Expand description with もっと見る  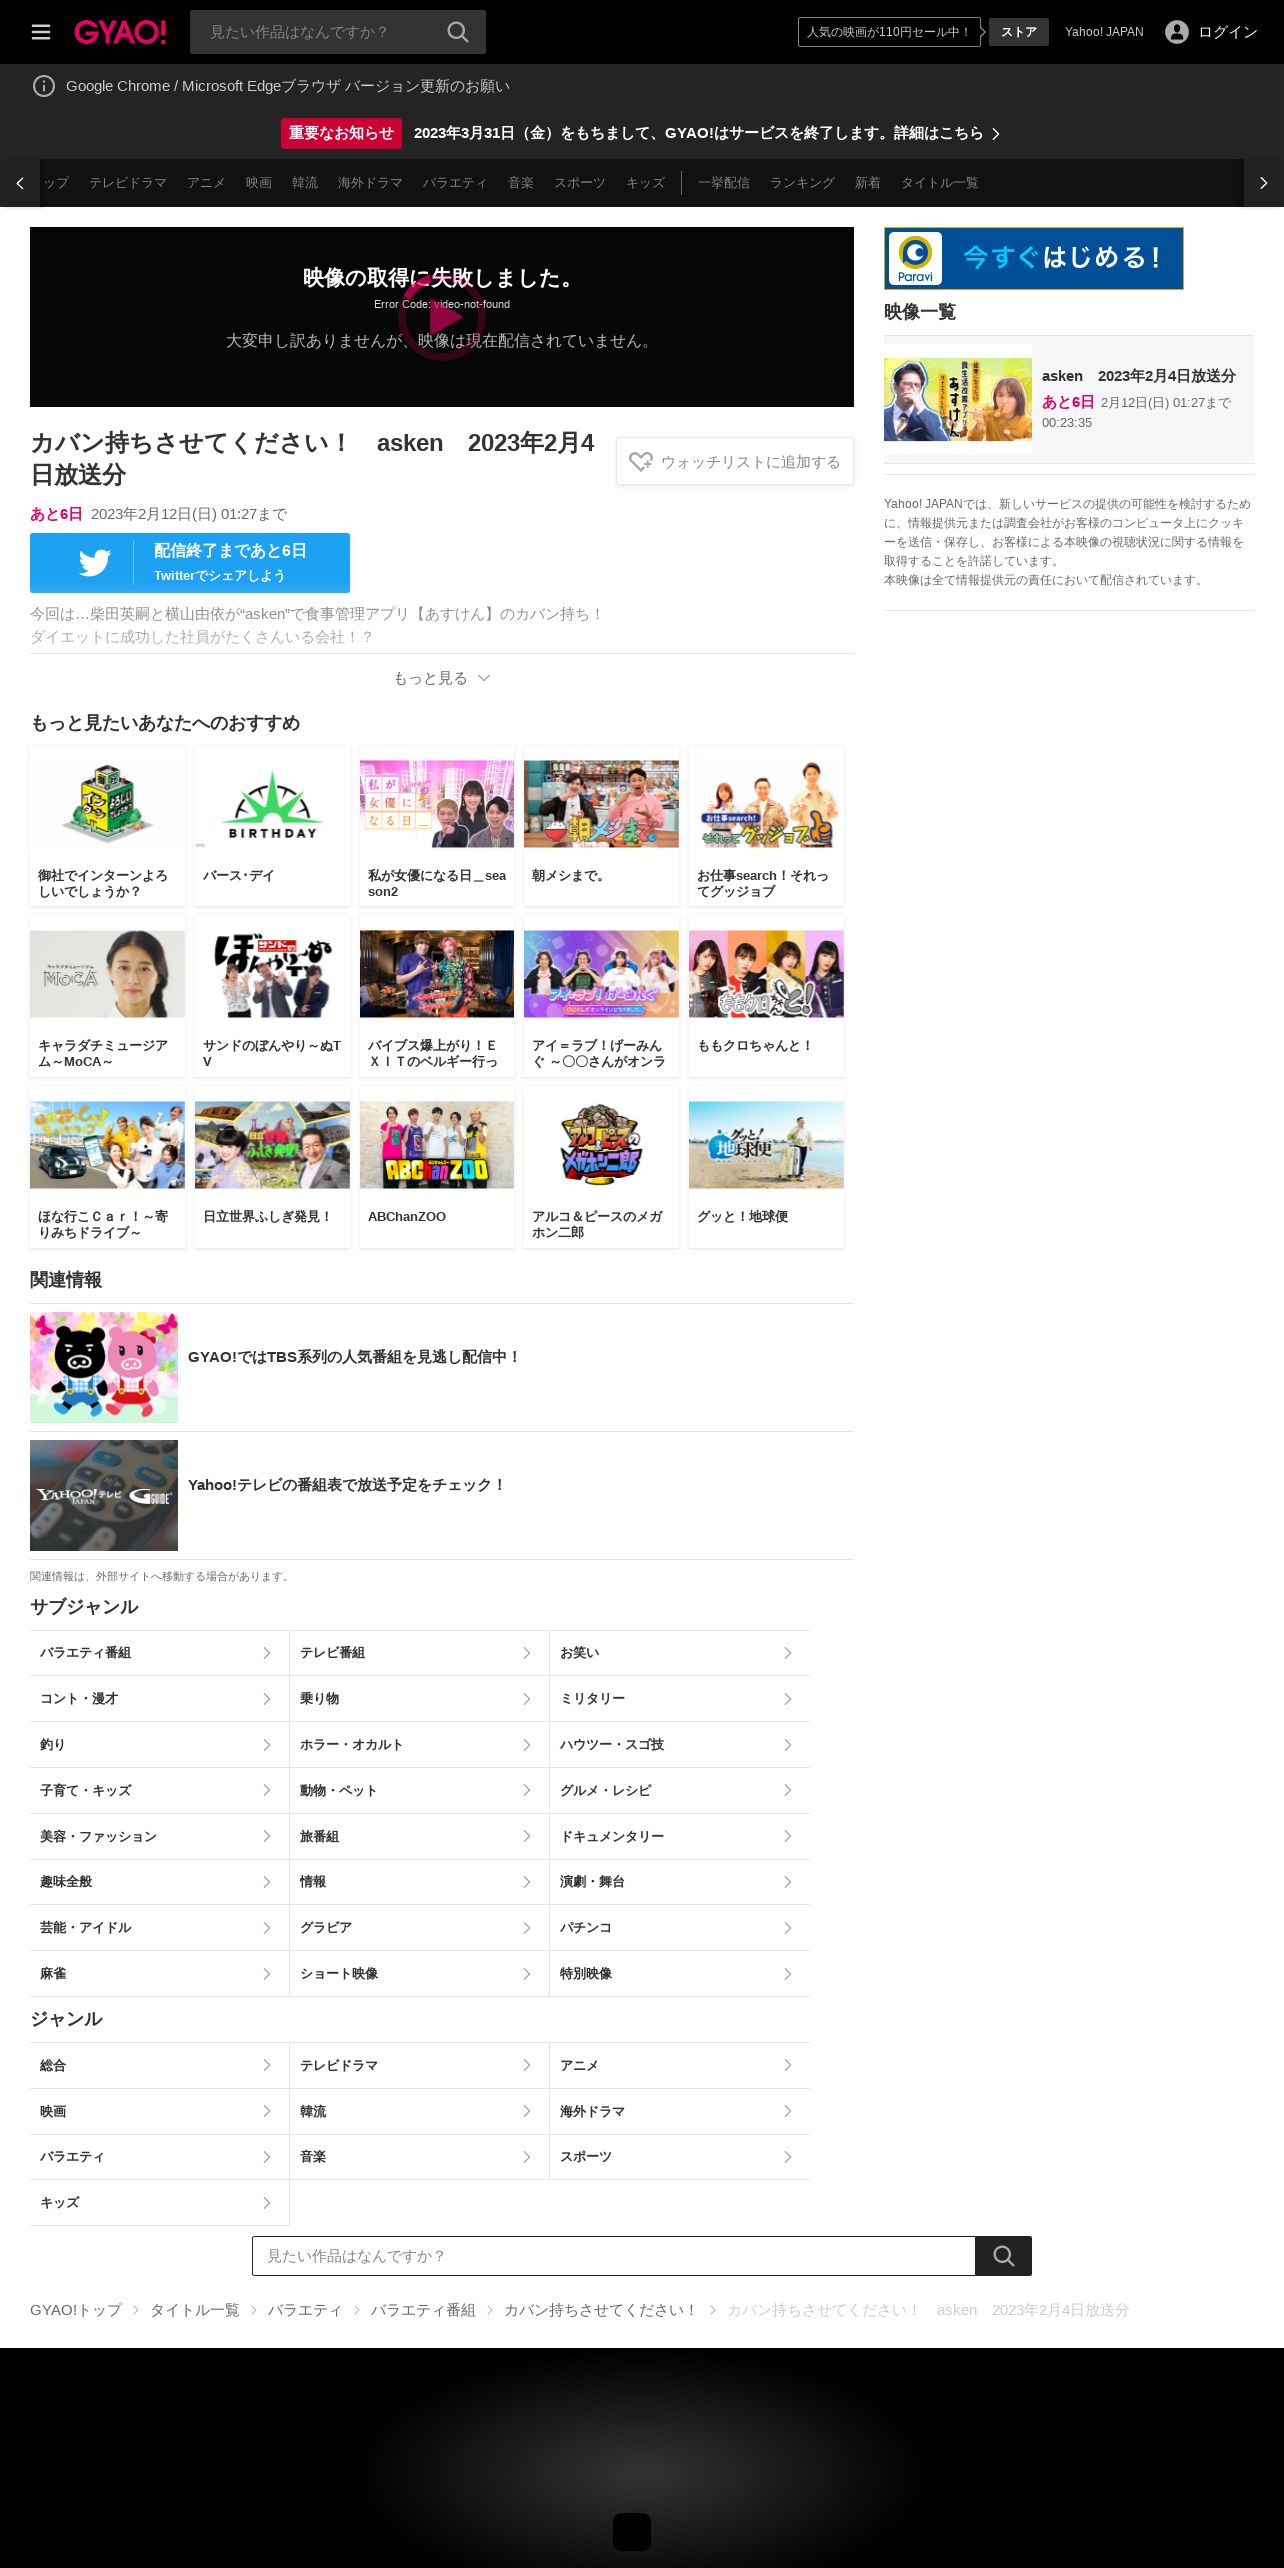click(441, 678)
